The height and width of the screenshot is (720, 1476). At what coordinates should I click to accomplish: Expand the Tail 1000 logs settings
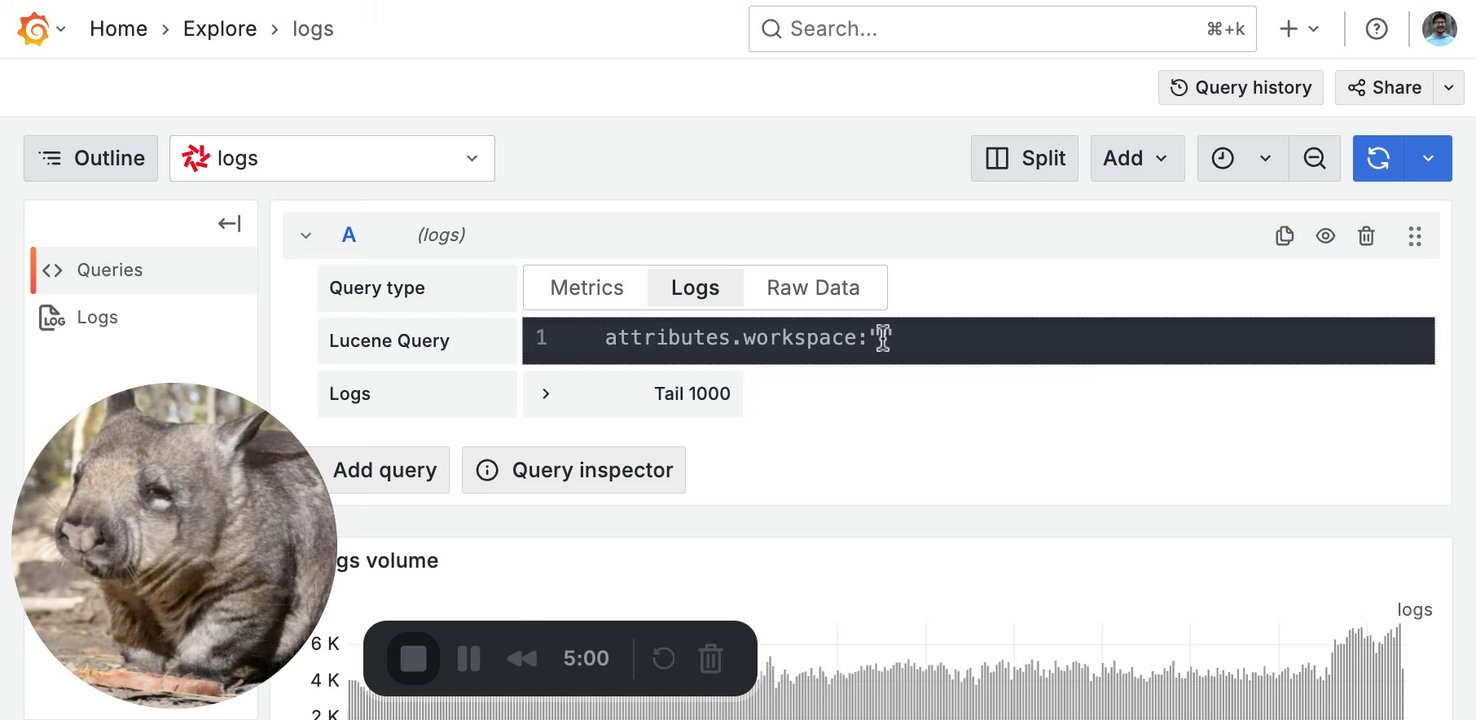coord(633,393)
